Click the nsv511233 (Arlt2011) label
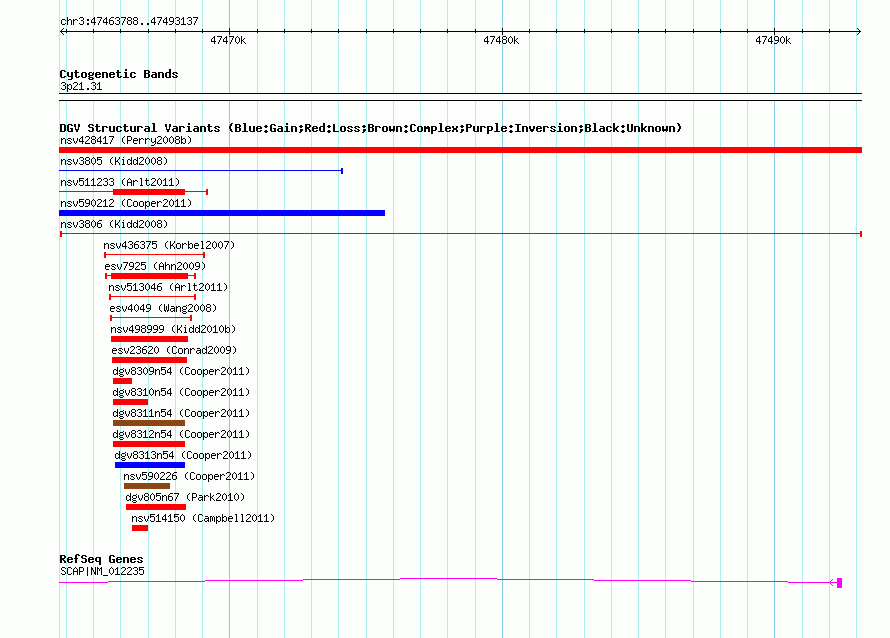The image size is (890, 638). 120,182
